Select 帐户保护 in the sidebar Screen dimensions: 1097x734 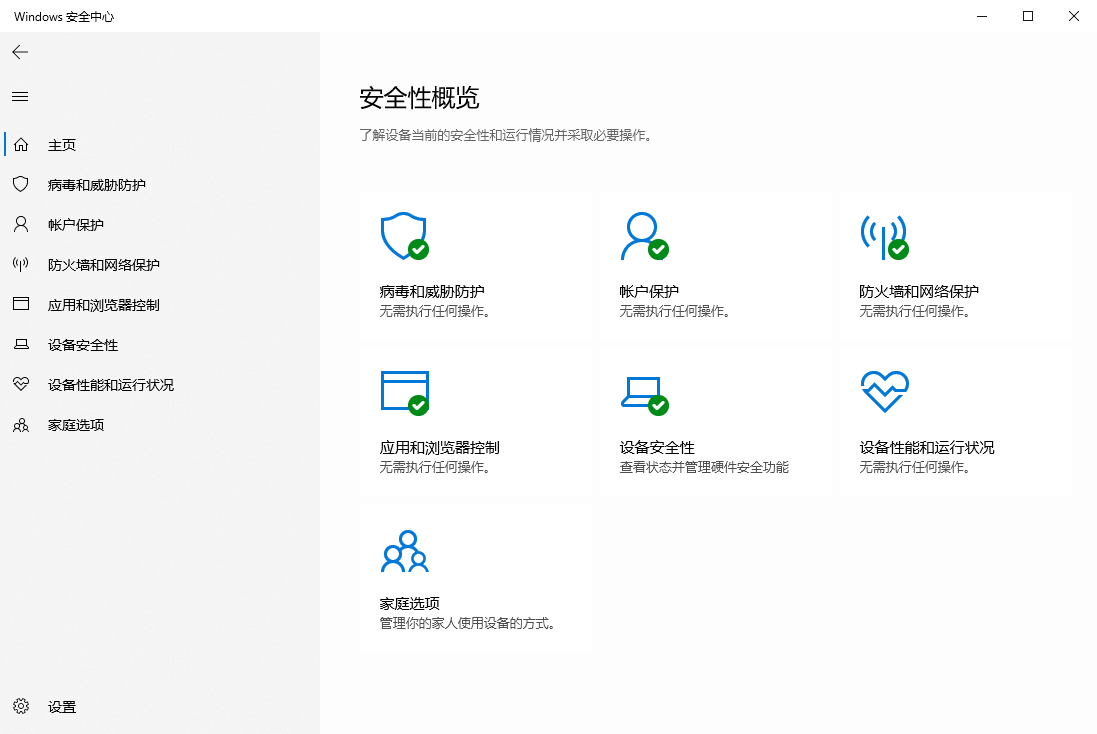[x=72, y=224]
